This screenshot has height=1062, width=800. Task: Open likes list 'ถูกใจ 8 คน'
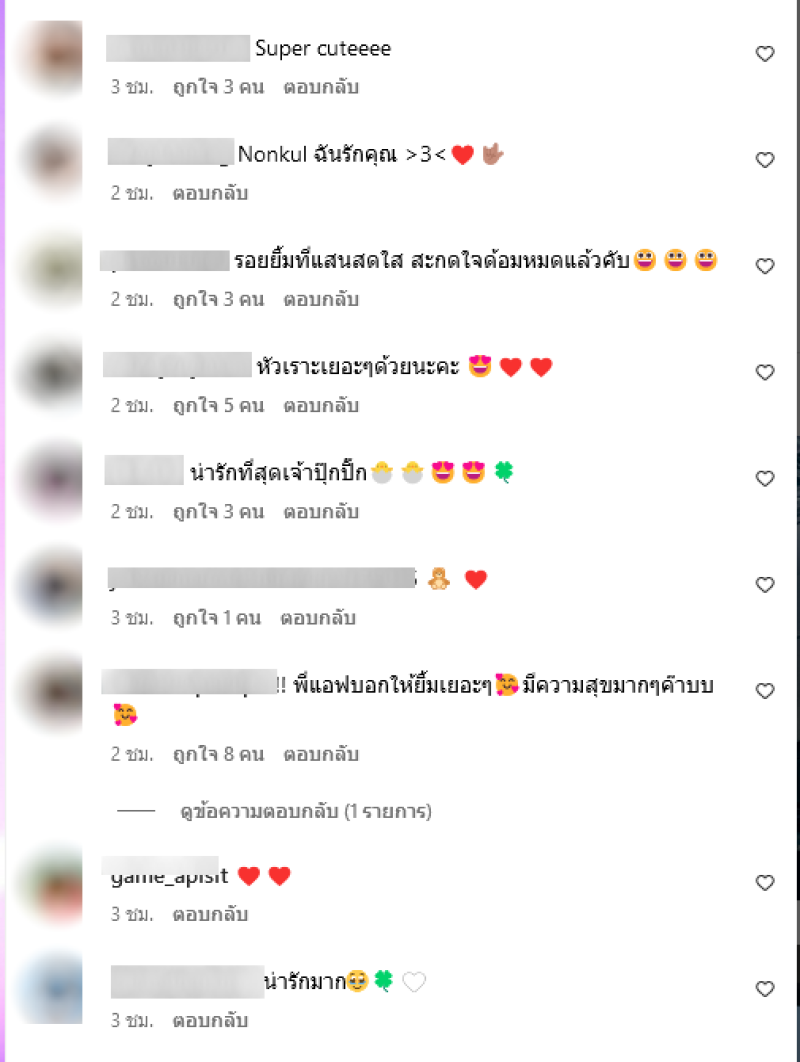click(x=218, y=754)
